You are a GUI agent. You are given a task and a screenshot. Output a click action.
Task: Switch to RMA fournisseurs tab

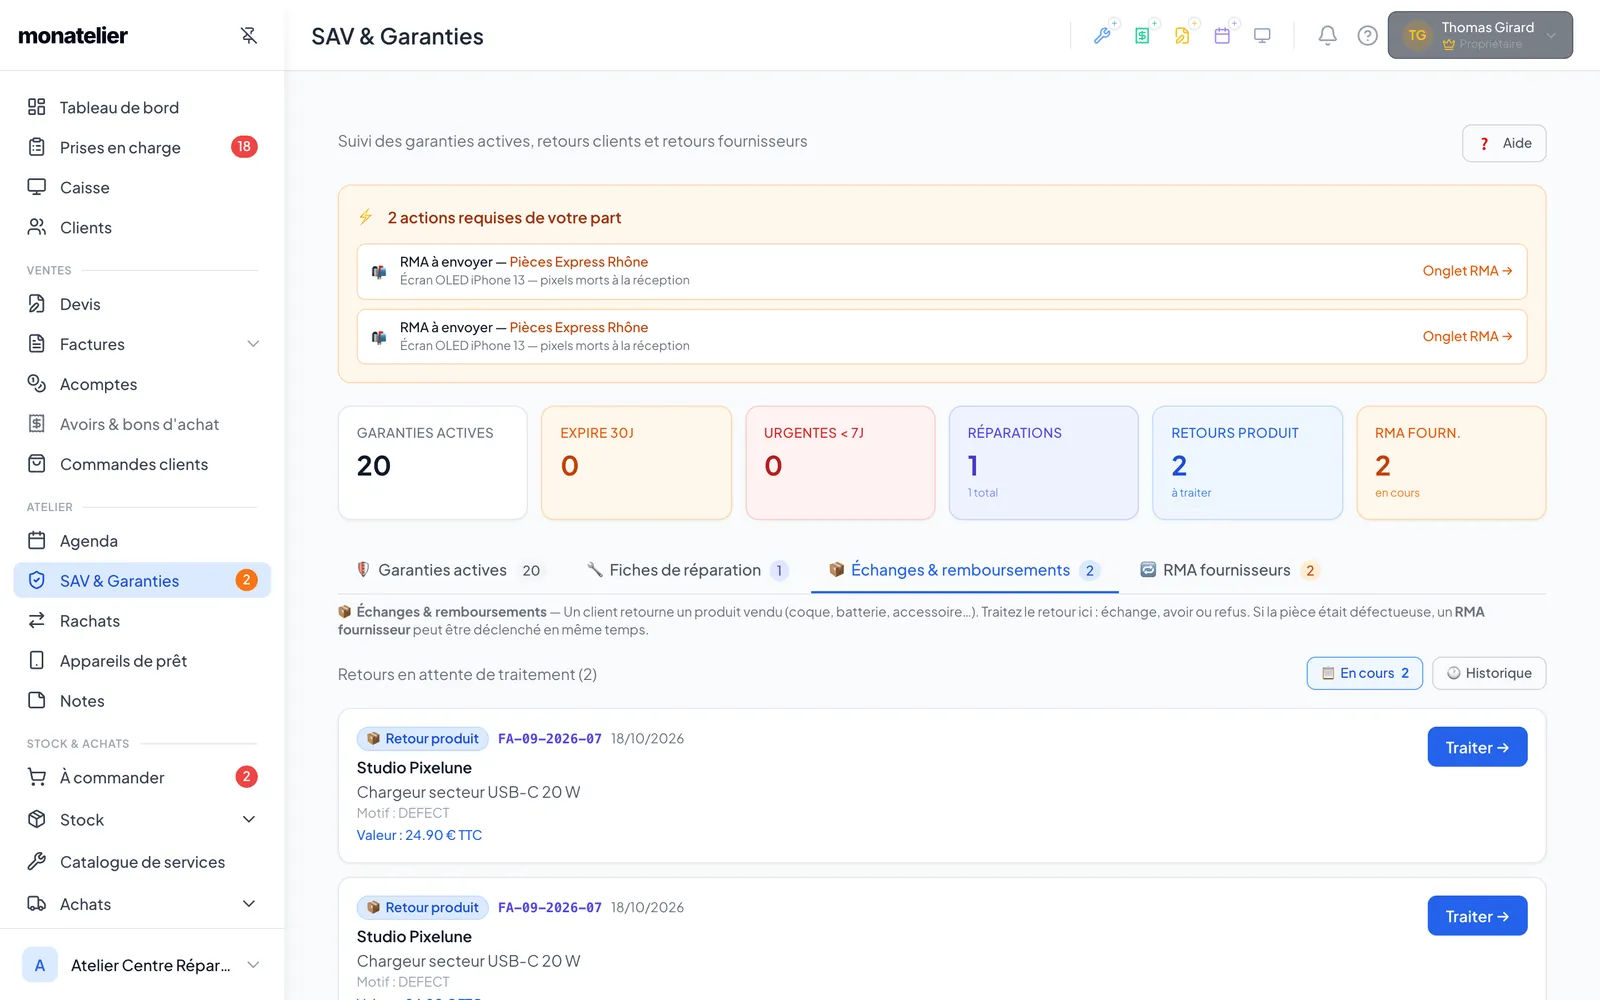point(1230,570)
